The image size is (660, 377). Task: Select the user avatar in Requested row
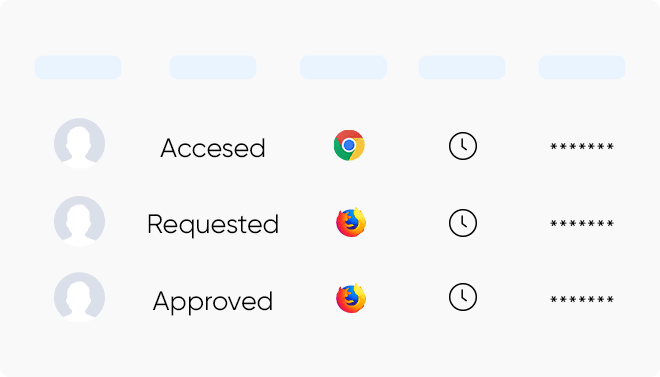[x=79, y=221]
